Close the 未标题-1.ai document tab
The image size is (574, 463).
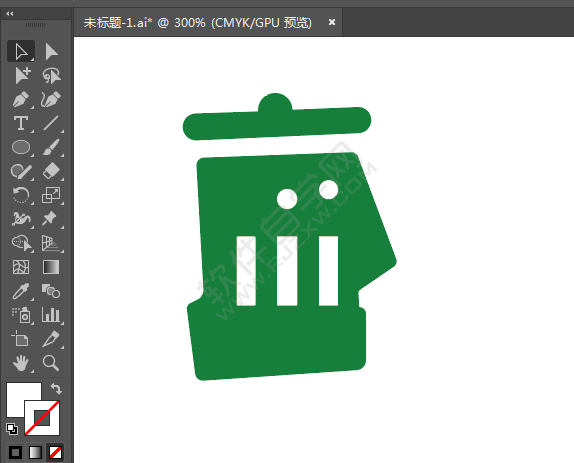[332, 22]
